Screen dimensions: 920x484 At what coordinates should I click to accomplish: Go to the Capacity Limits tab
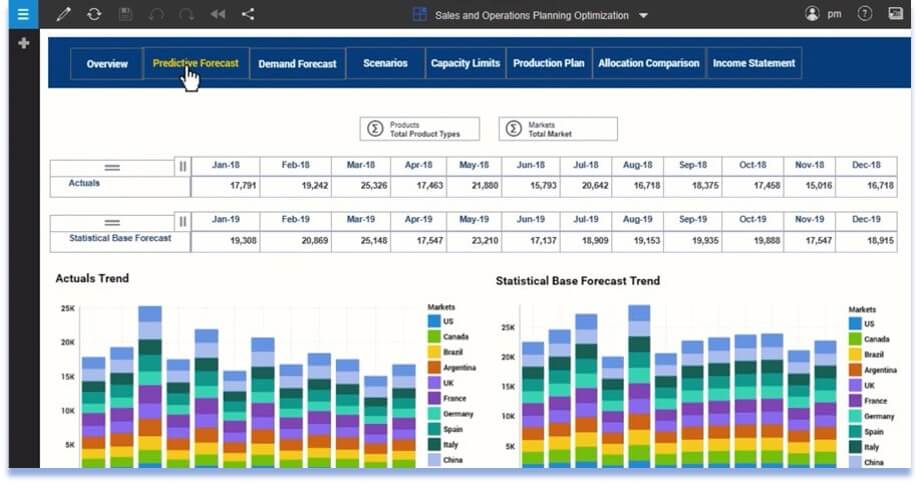(465, 63)
